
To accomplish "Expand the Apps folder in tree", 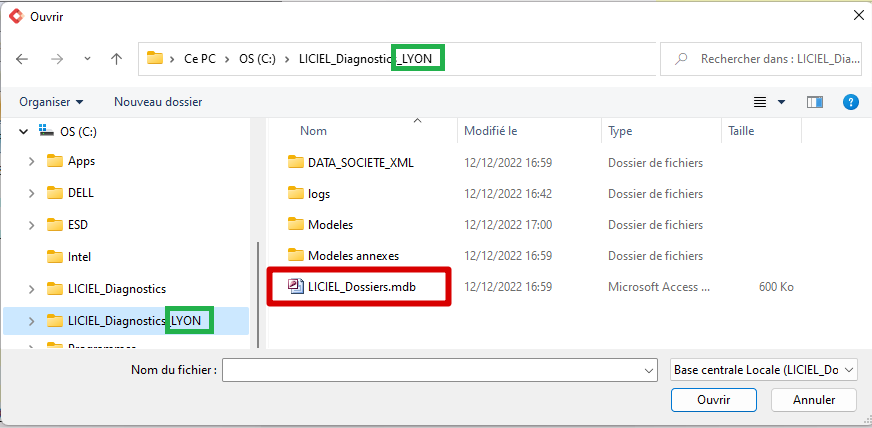I will [x=32, y=161].
